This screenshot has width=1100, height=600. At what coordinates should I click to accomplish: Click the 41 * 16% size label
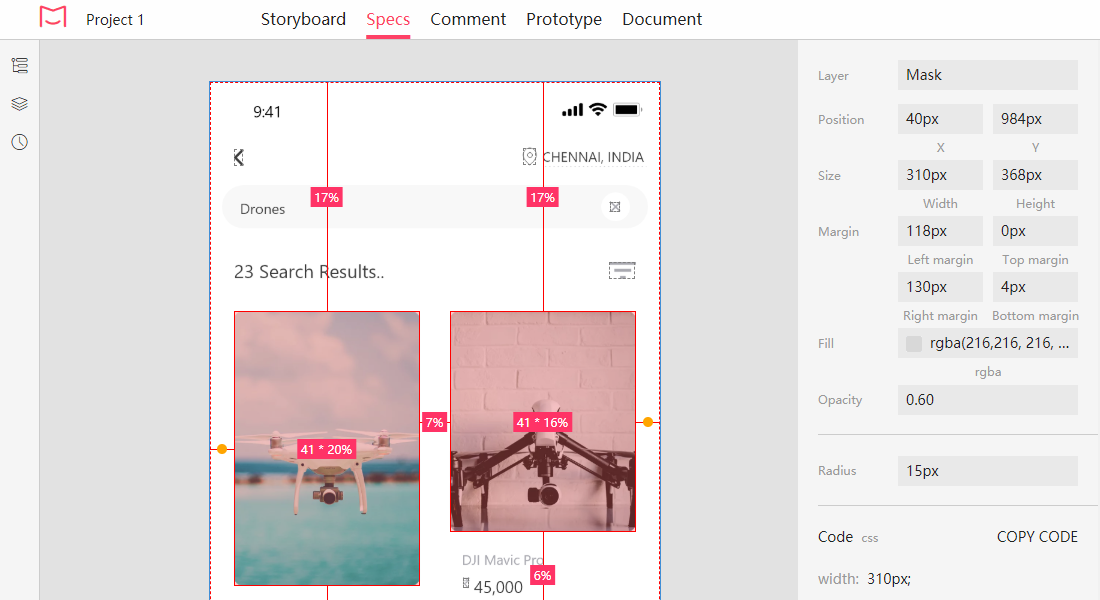click(x=543, y=422)
